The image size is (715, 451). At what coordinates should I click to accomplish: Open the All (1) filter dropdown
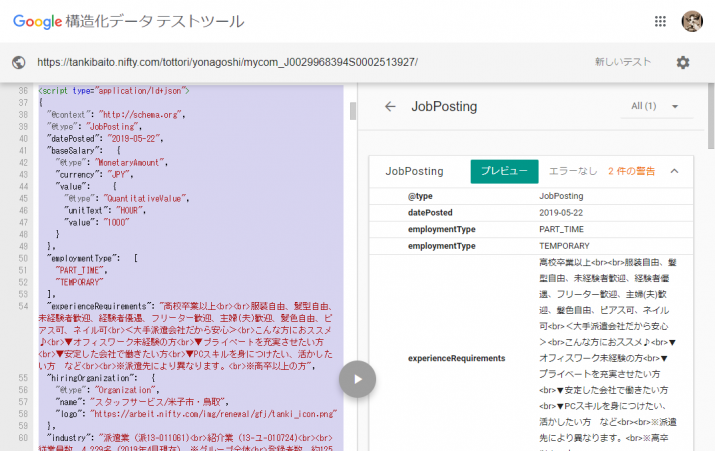click(655, 106)
